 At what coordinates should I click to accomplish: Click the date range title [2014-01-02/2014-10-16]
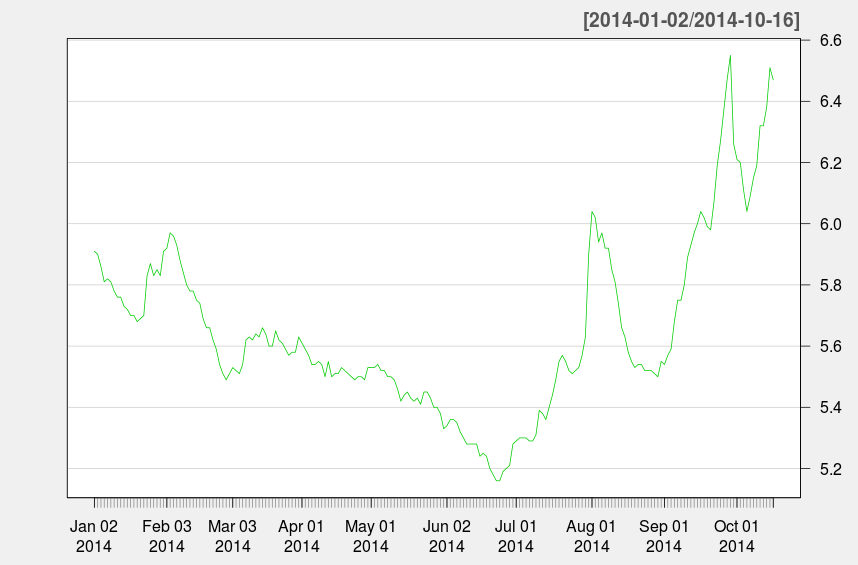[691, 20]
